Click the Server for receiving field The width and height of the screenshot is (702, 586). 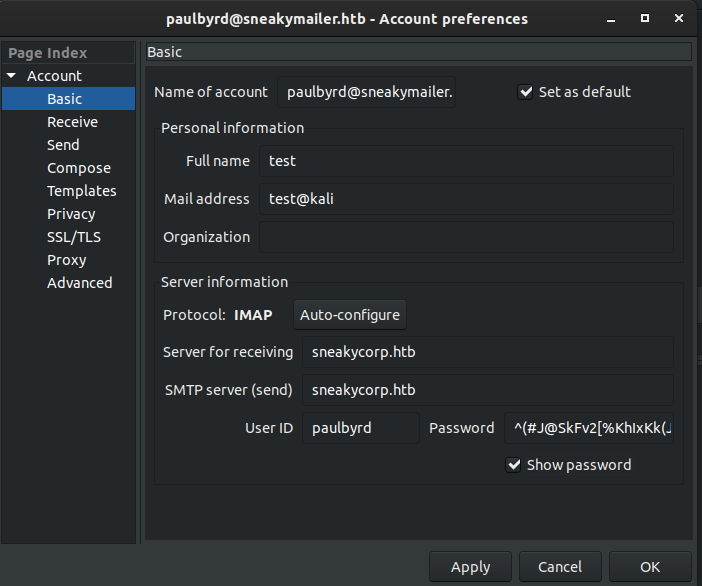click(x=488, y=352)
